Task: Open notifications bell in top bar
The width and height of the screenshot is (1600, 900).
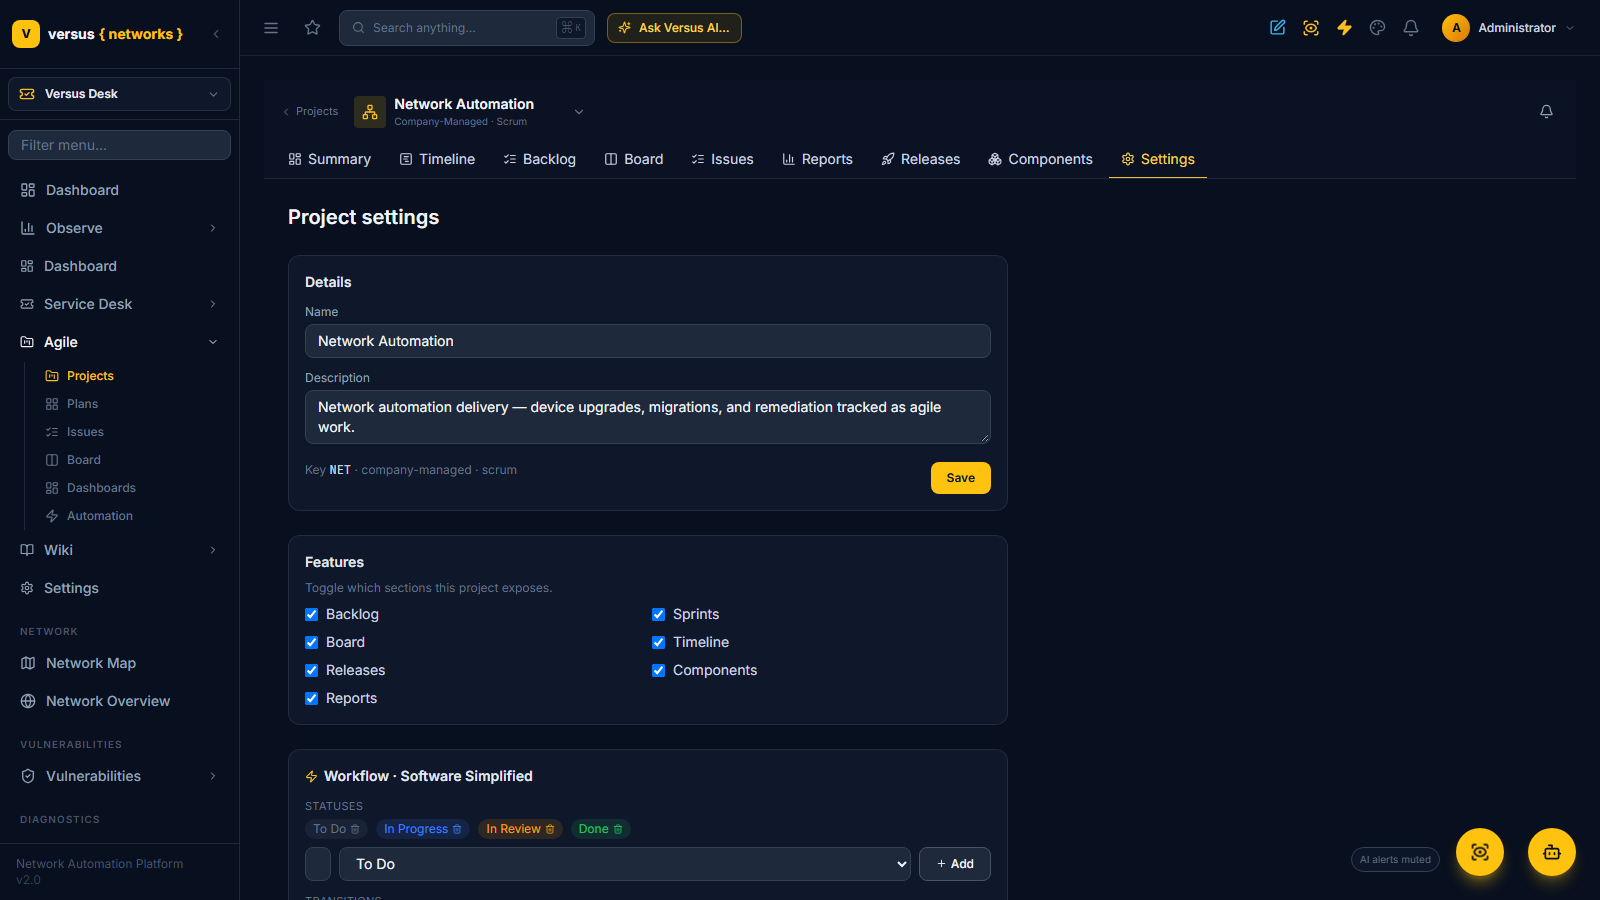Action: pyautogui.click(x=1411, y=28)
